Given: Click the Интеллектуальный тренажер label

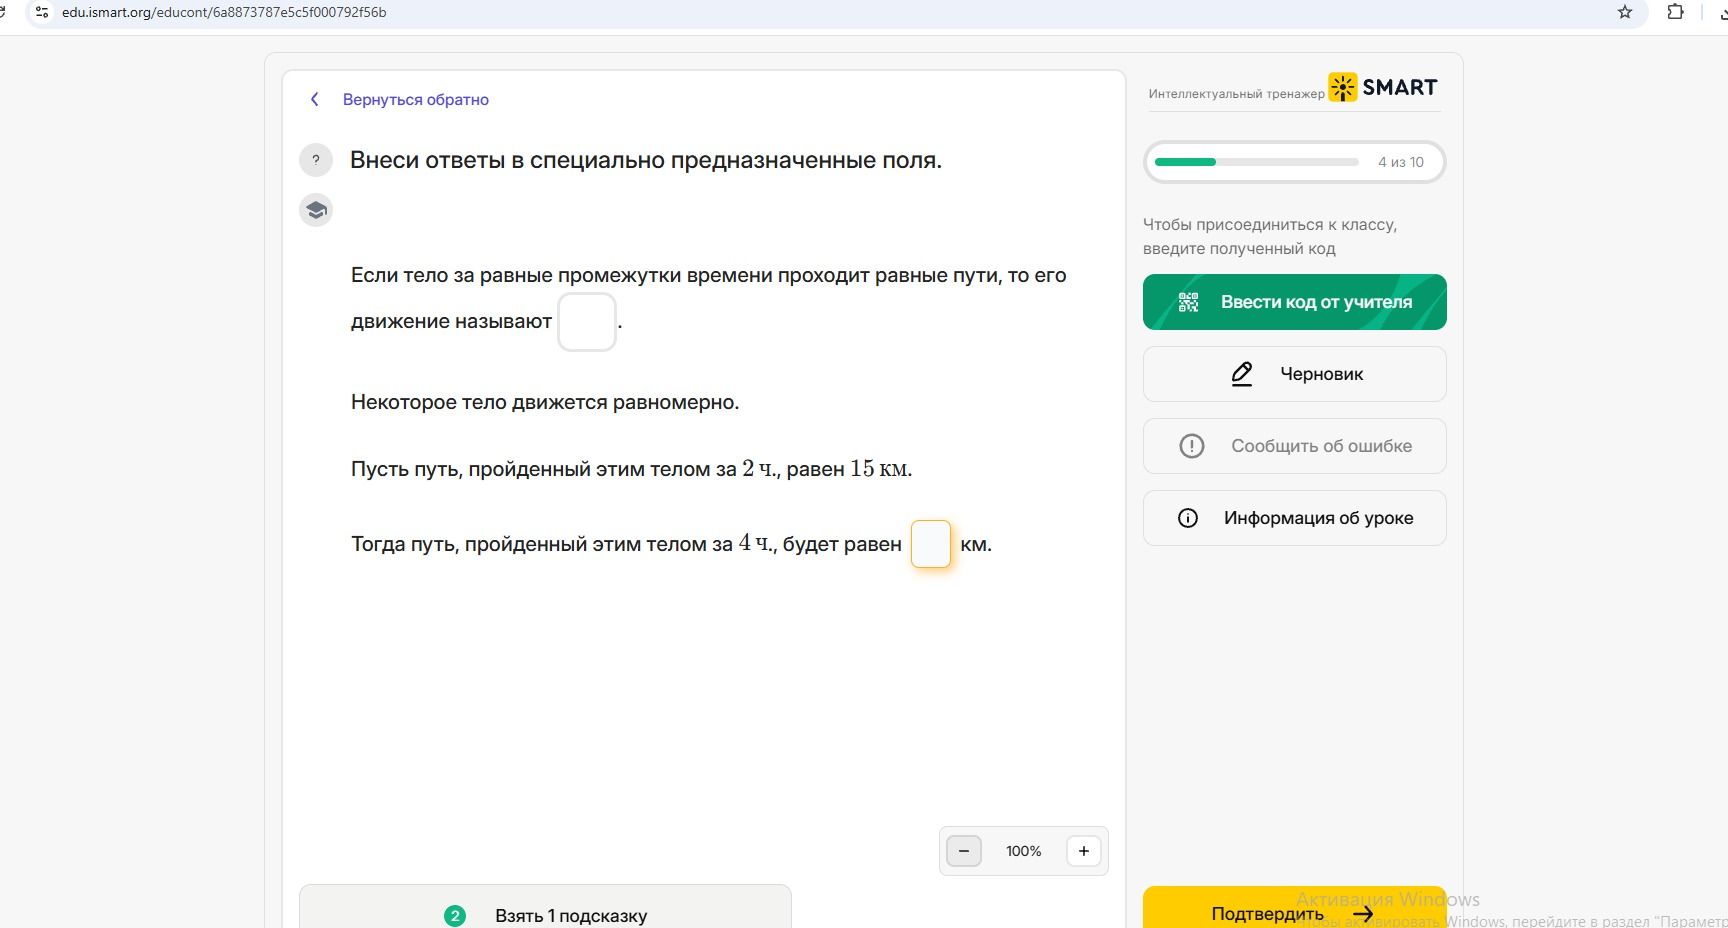Looking at the screenshot, I should 1236,94.
